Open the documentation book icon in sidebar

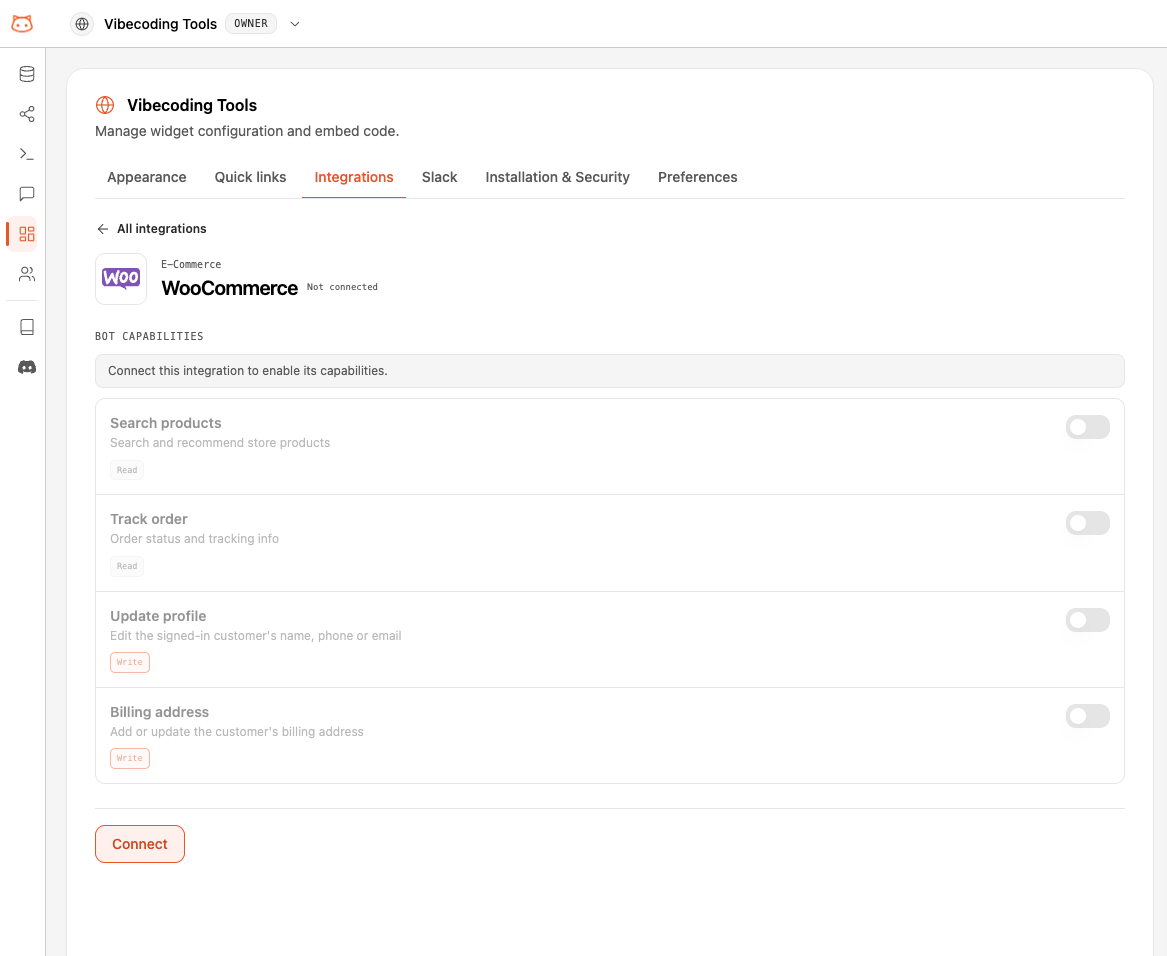(27, 327)
